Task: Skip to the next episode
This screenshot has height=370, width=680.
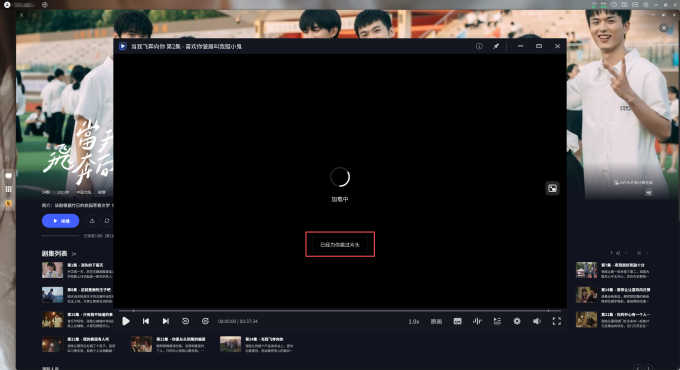Action: (x=165, y=321)
